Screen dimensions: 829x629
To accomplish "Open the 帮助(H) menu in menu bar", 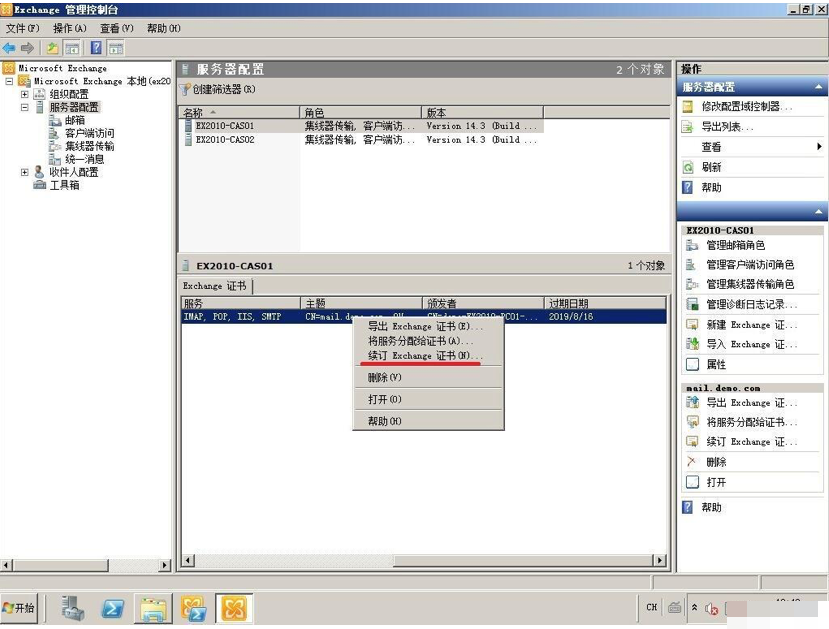I will (163, 28).
